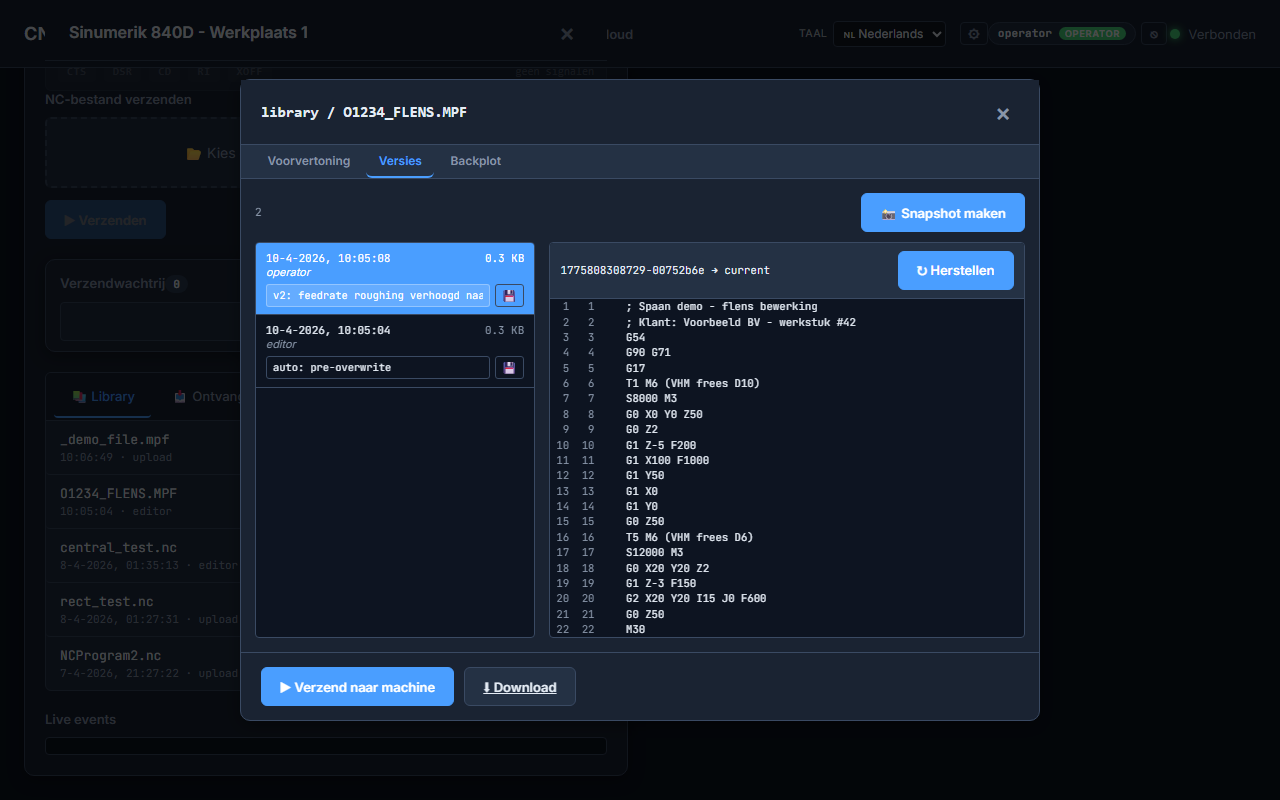
Task: Click code line 'G1 X100 F1000'
Action: click(667, 460)
